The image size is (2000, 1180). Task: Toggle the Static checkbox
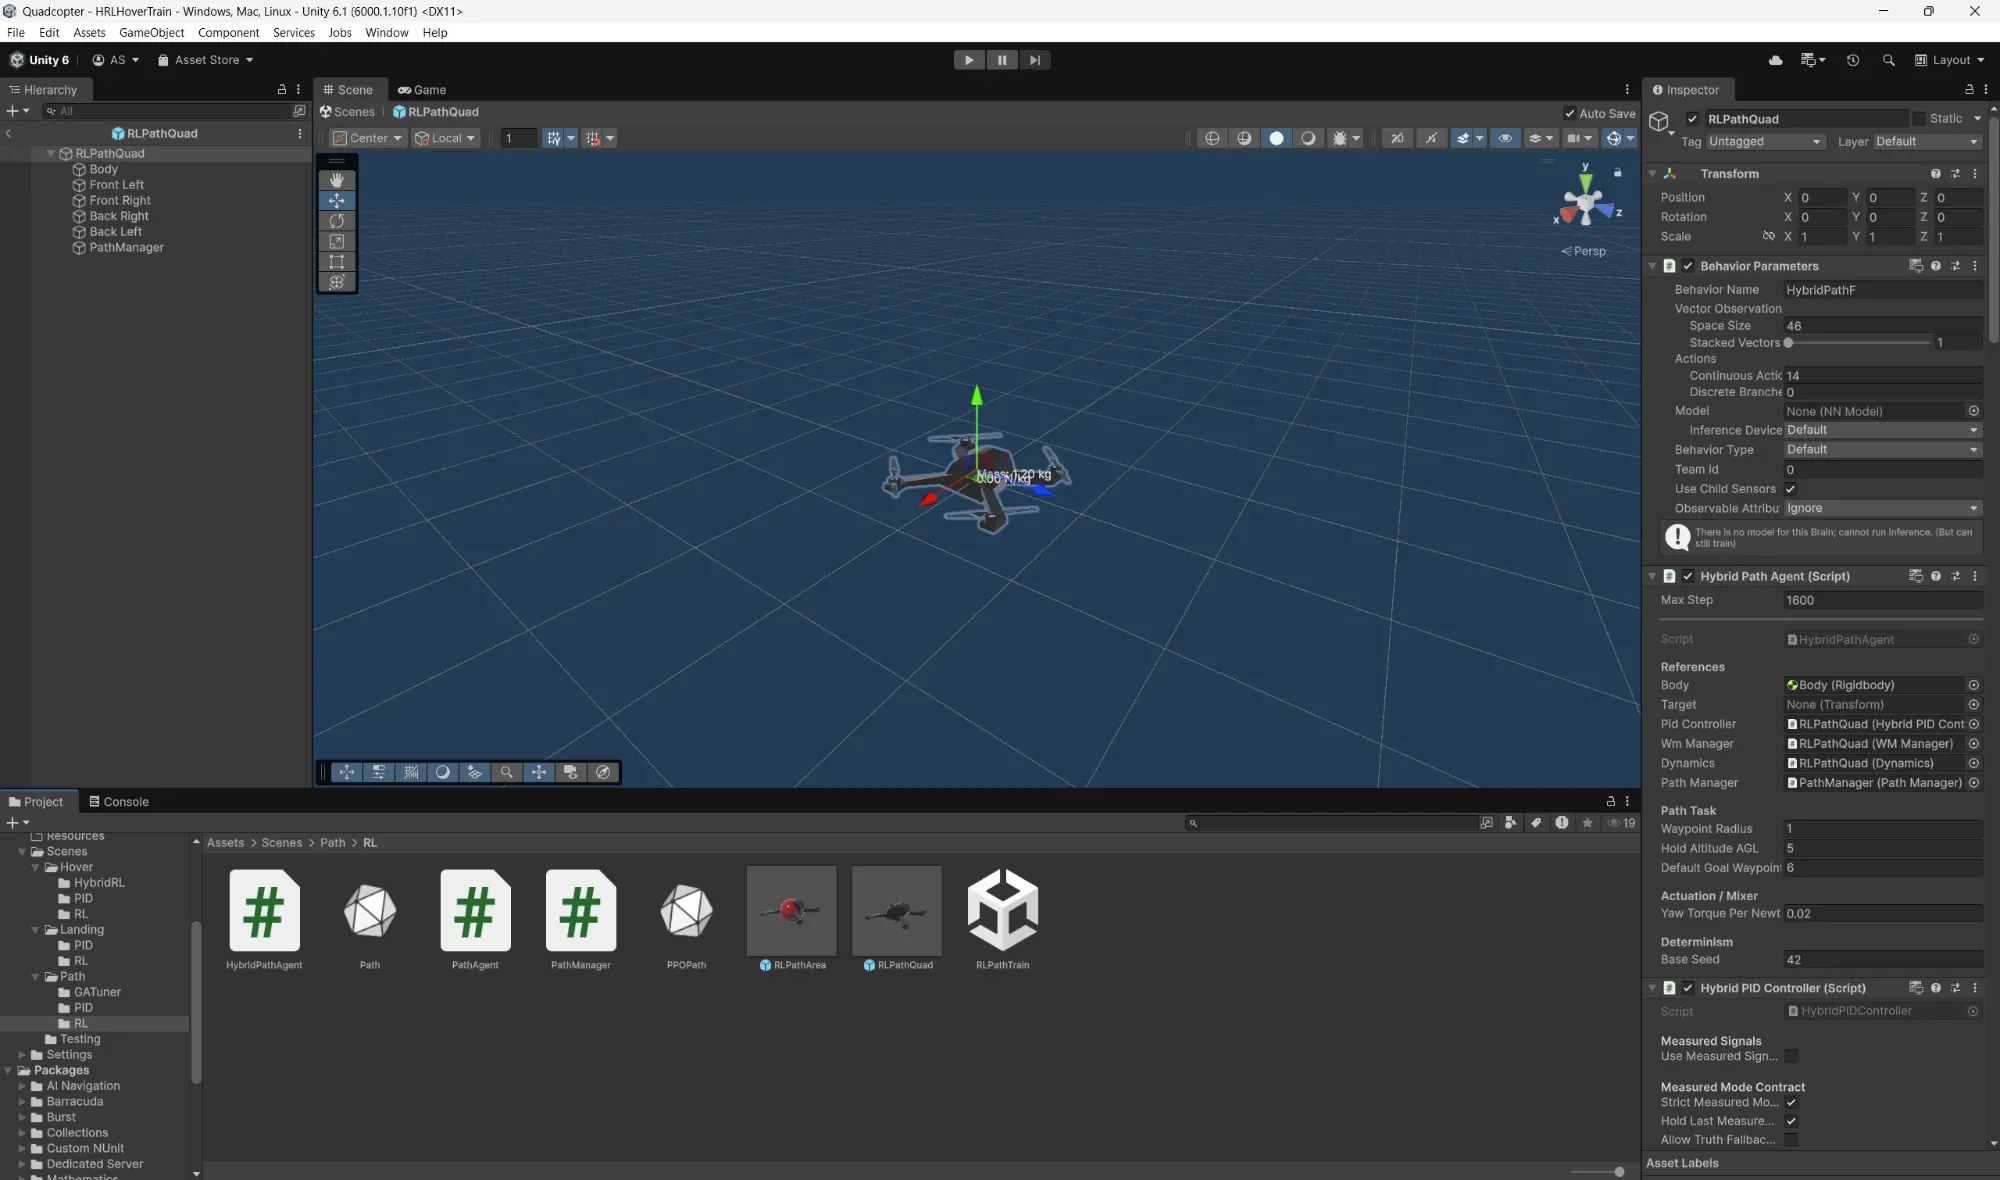pyautogui.click(x=1919, y=119)
